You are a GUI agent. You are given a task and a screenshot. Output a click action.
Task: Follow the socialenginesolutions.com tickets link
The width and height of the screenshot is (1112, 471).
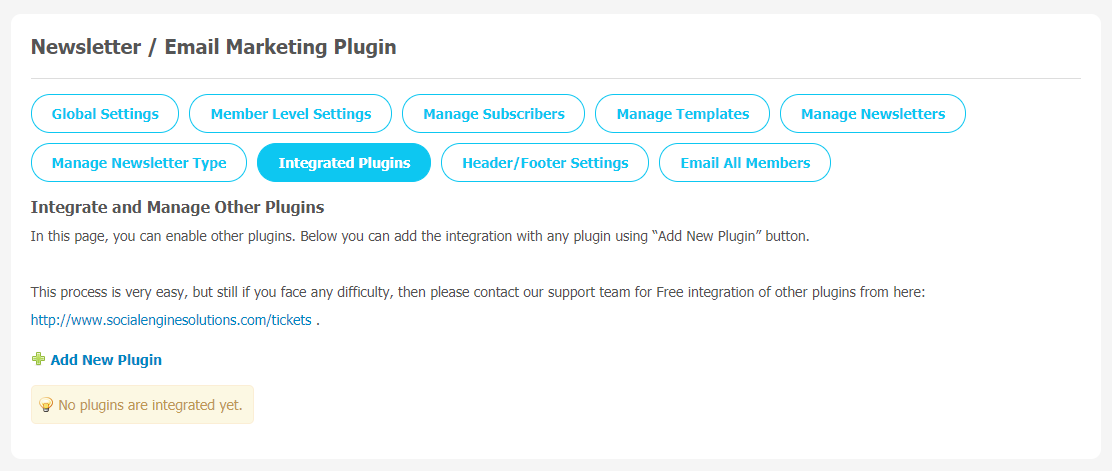[x=171, y=320]
